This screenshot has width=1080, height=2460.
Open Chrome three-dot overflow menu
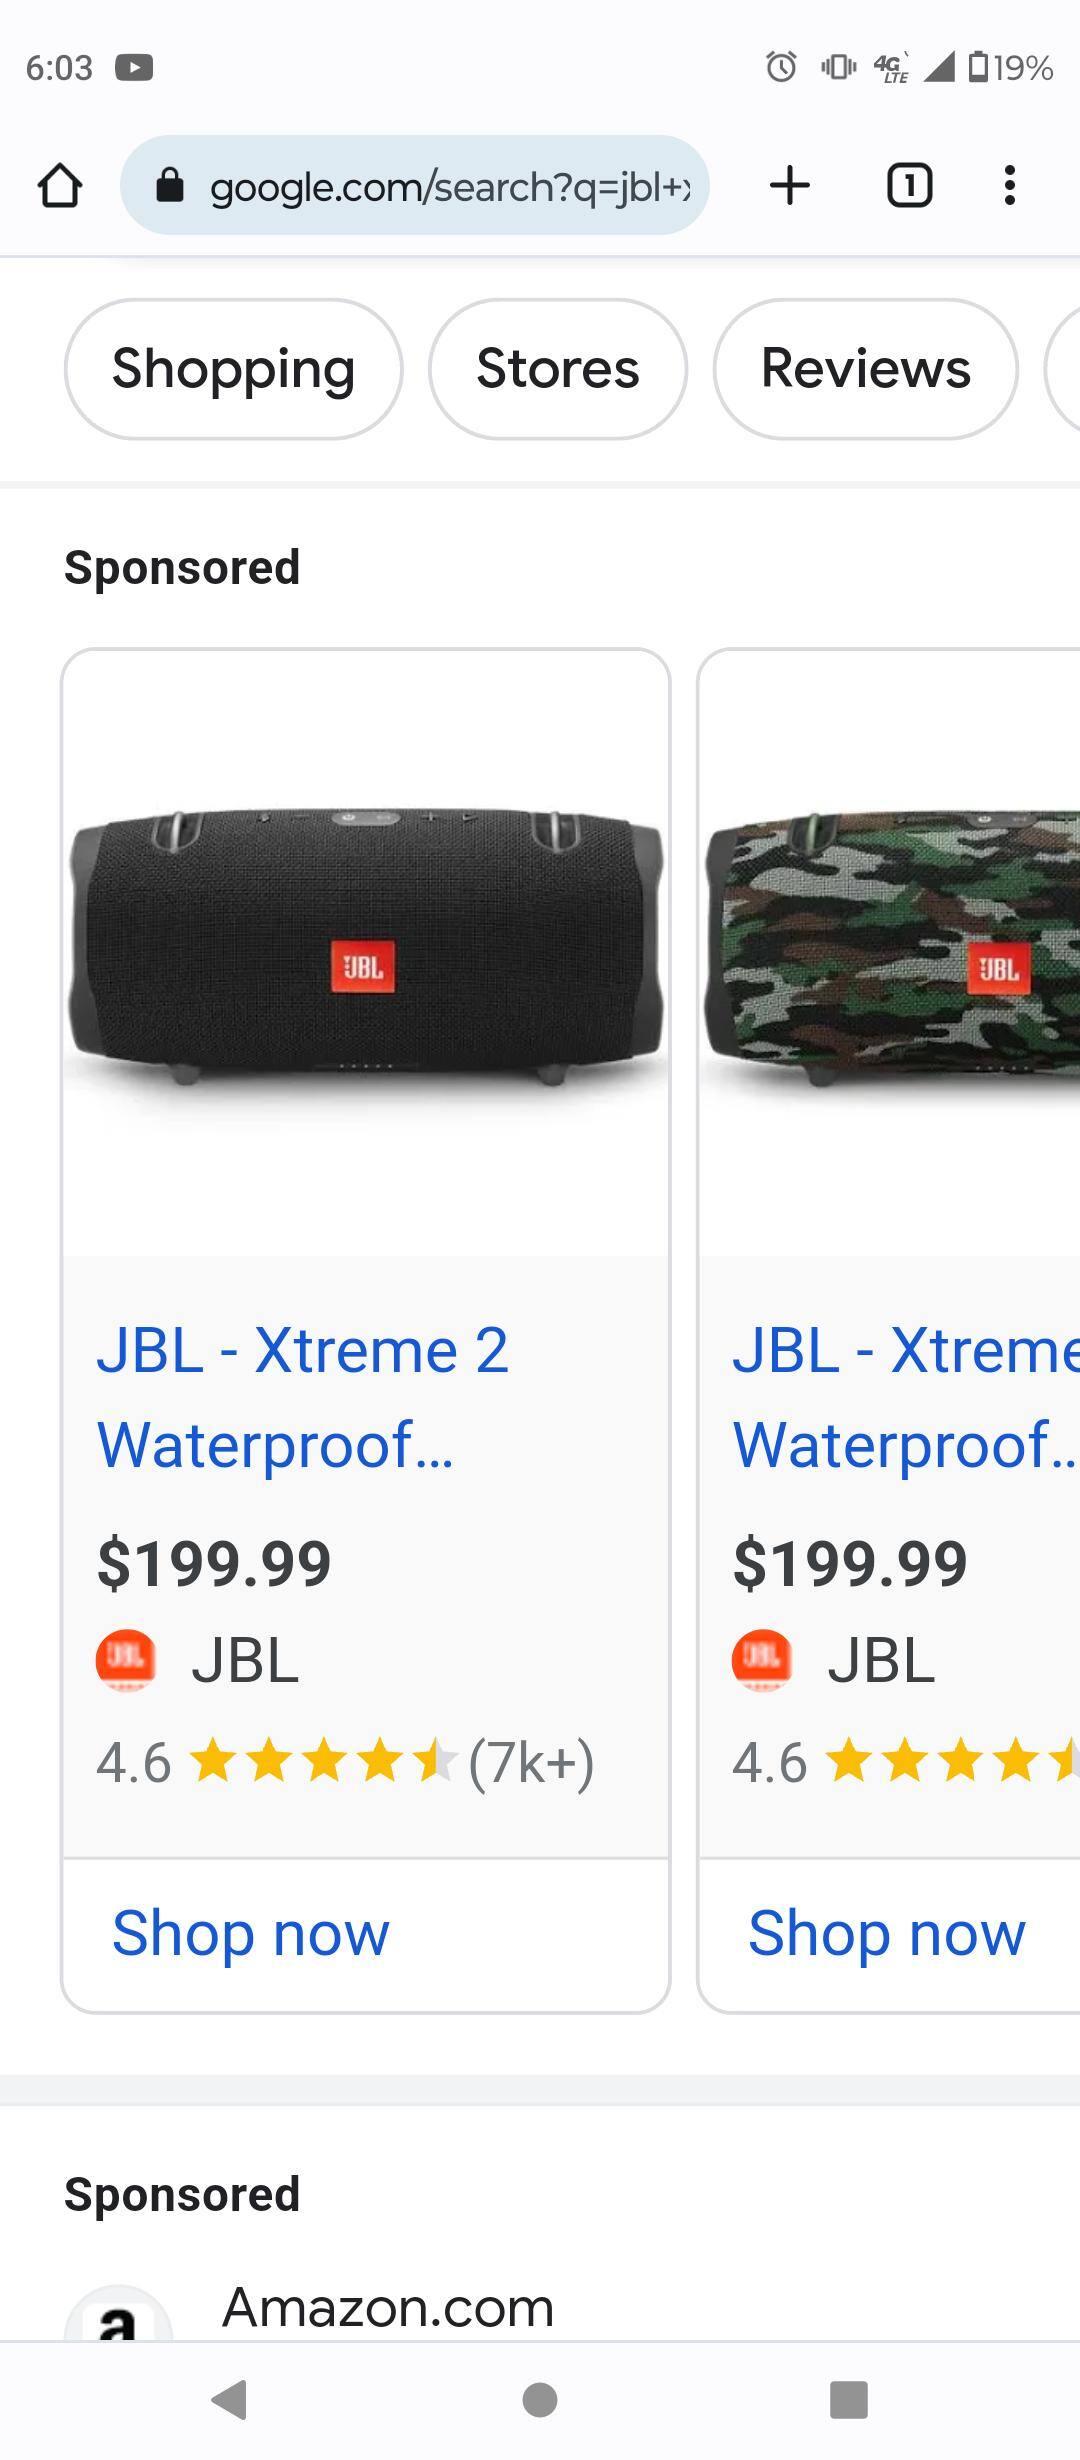(x=1009, y=185)
